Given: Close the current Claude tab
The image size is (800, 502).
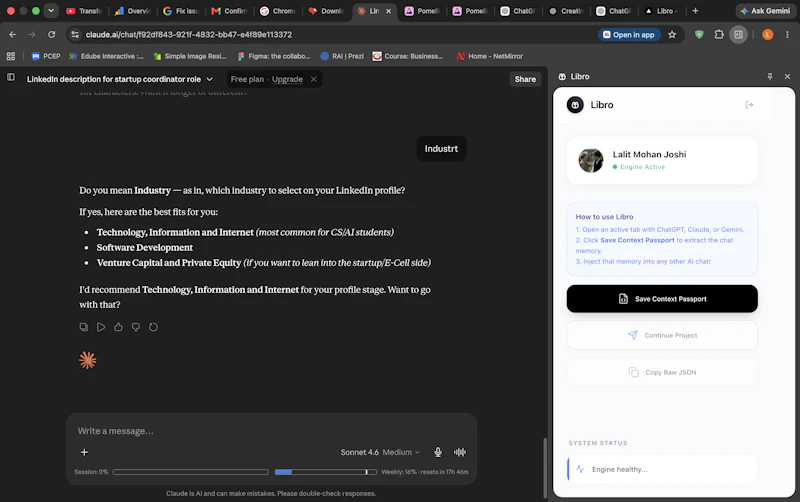Looking at the screenshot, I should [388, 11].
